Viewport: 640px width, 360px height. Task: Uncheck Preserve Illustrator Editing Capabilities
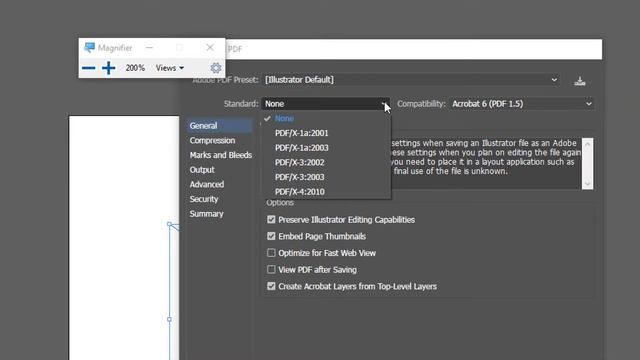(271, 220)
